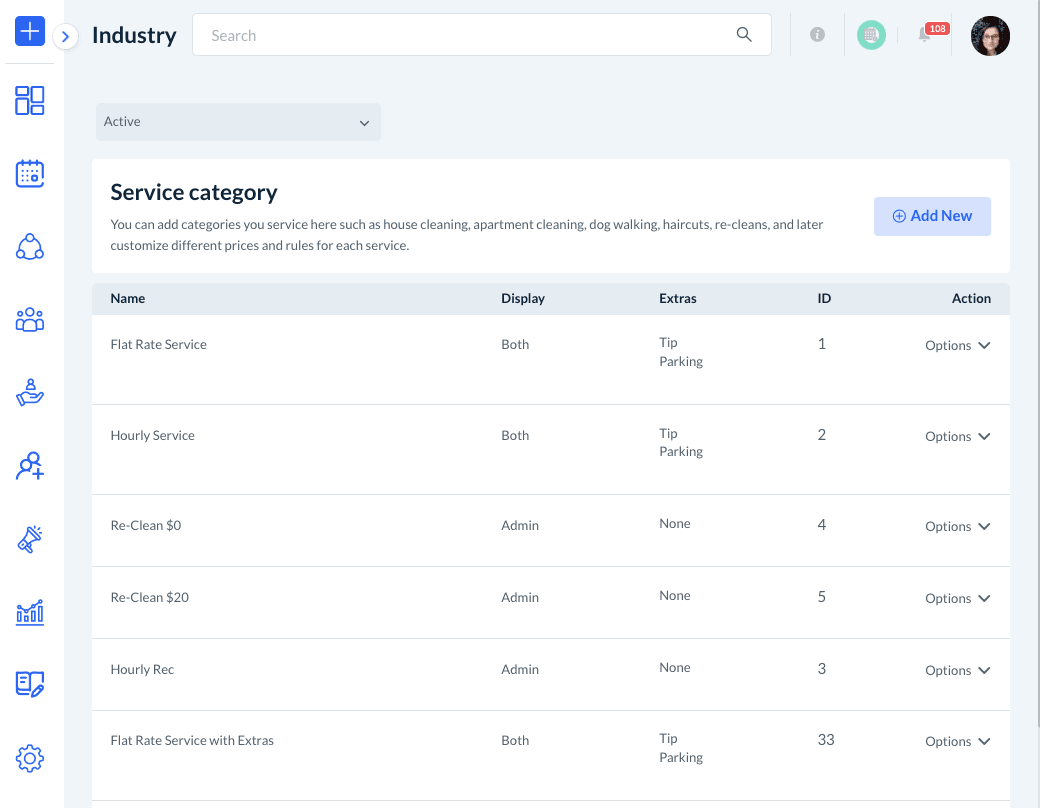Expand Options for Re-Clean $20
1040x808 pixels.
(957, 598)
